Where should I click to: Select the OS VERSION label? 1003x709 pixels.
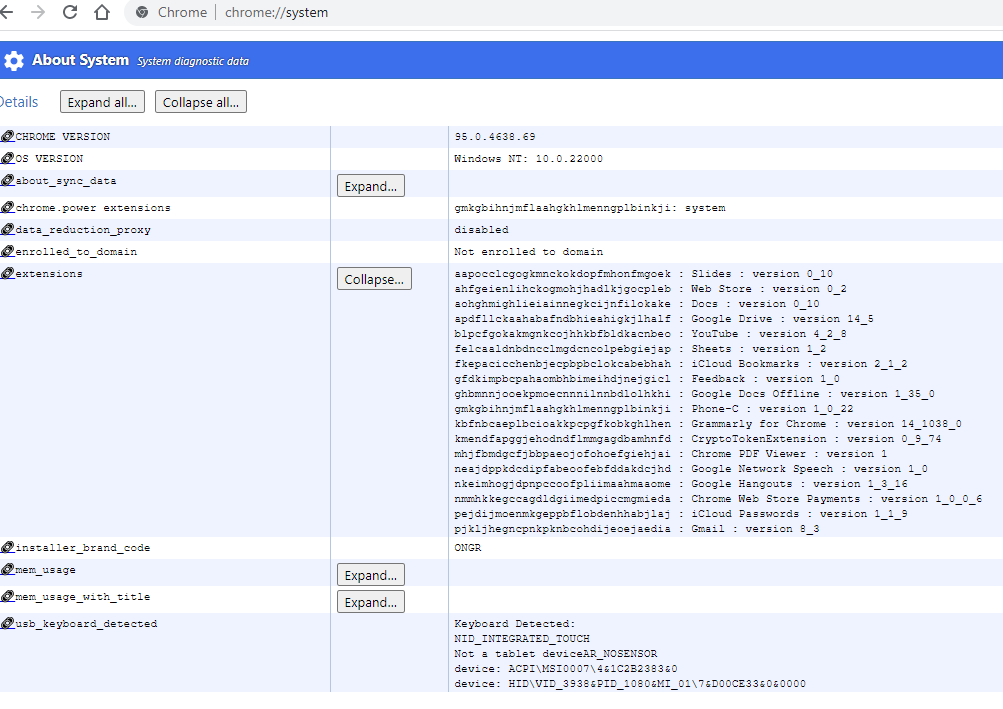(x=49, y=158)
